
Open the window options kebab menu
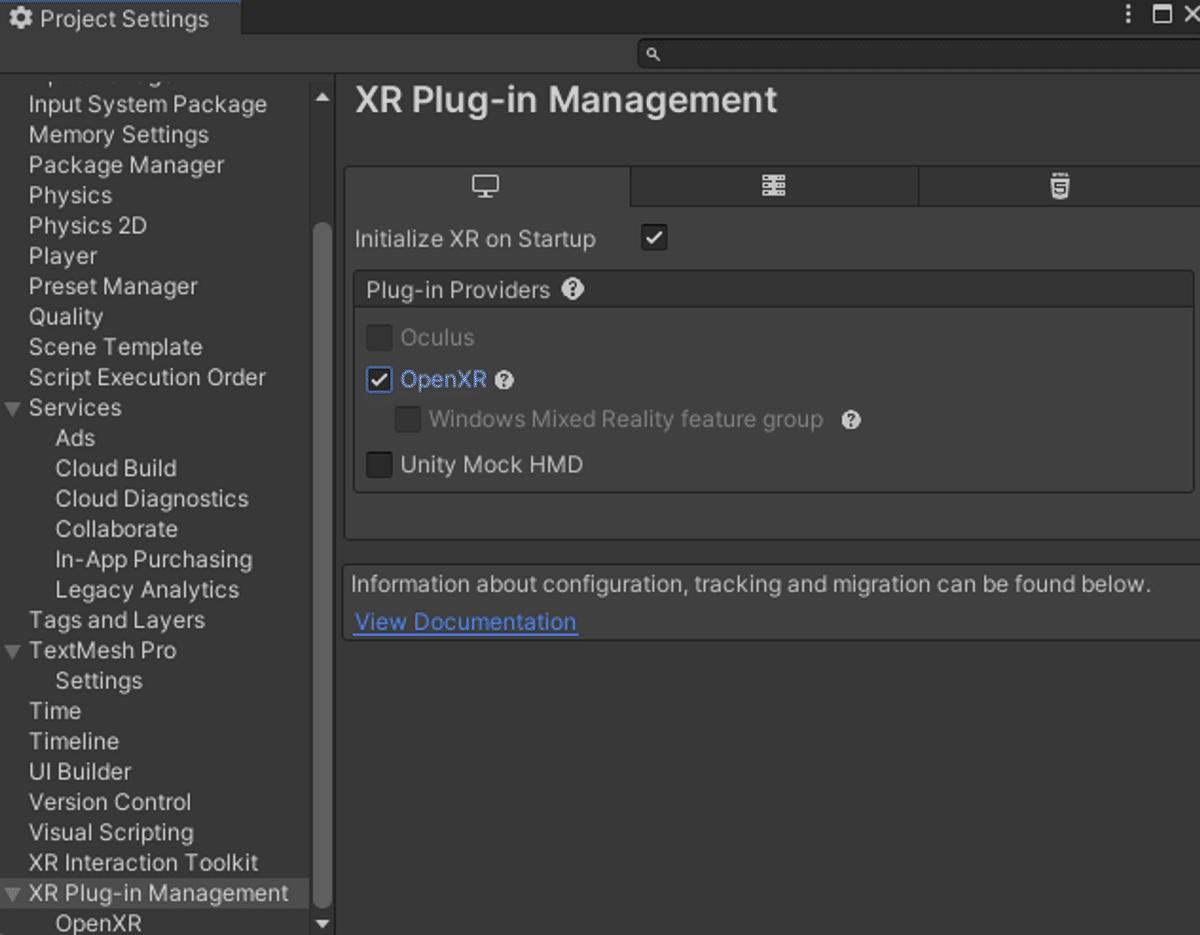coord(1128,14)
